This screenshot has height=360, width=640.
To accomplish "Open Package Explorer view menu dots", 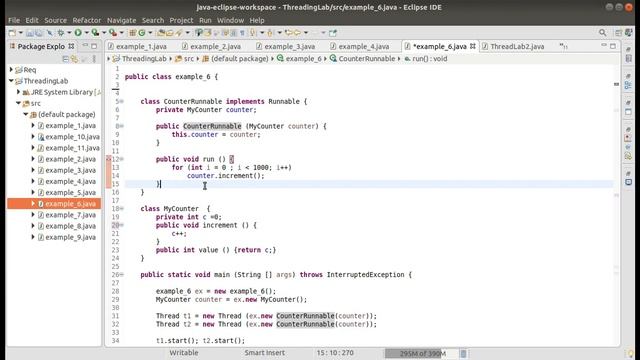I will (x=94, y=59).
